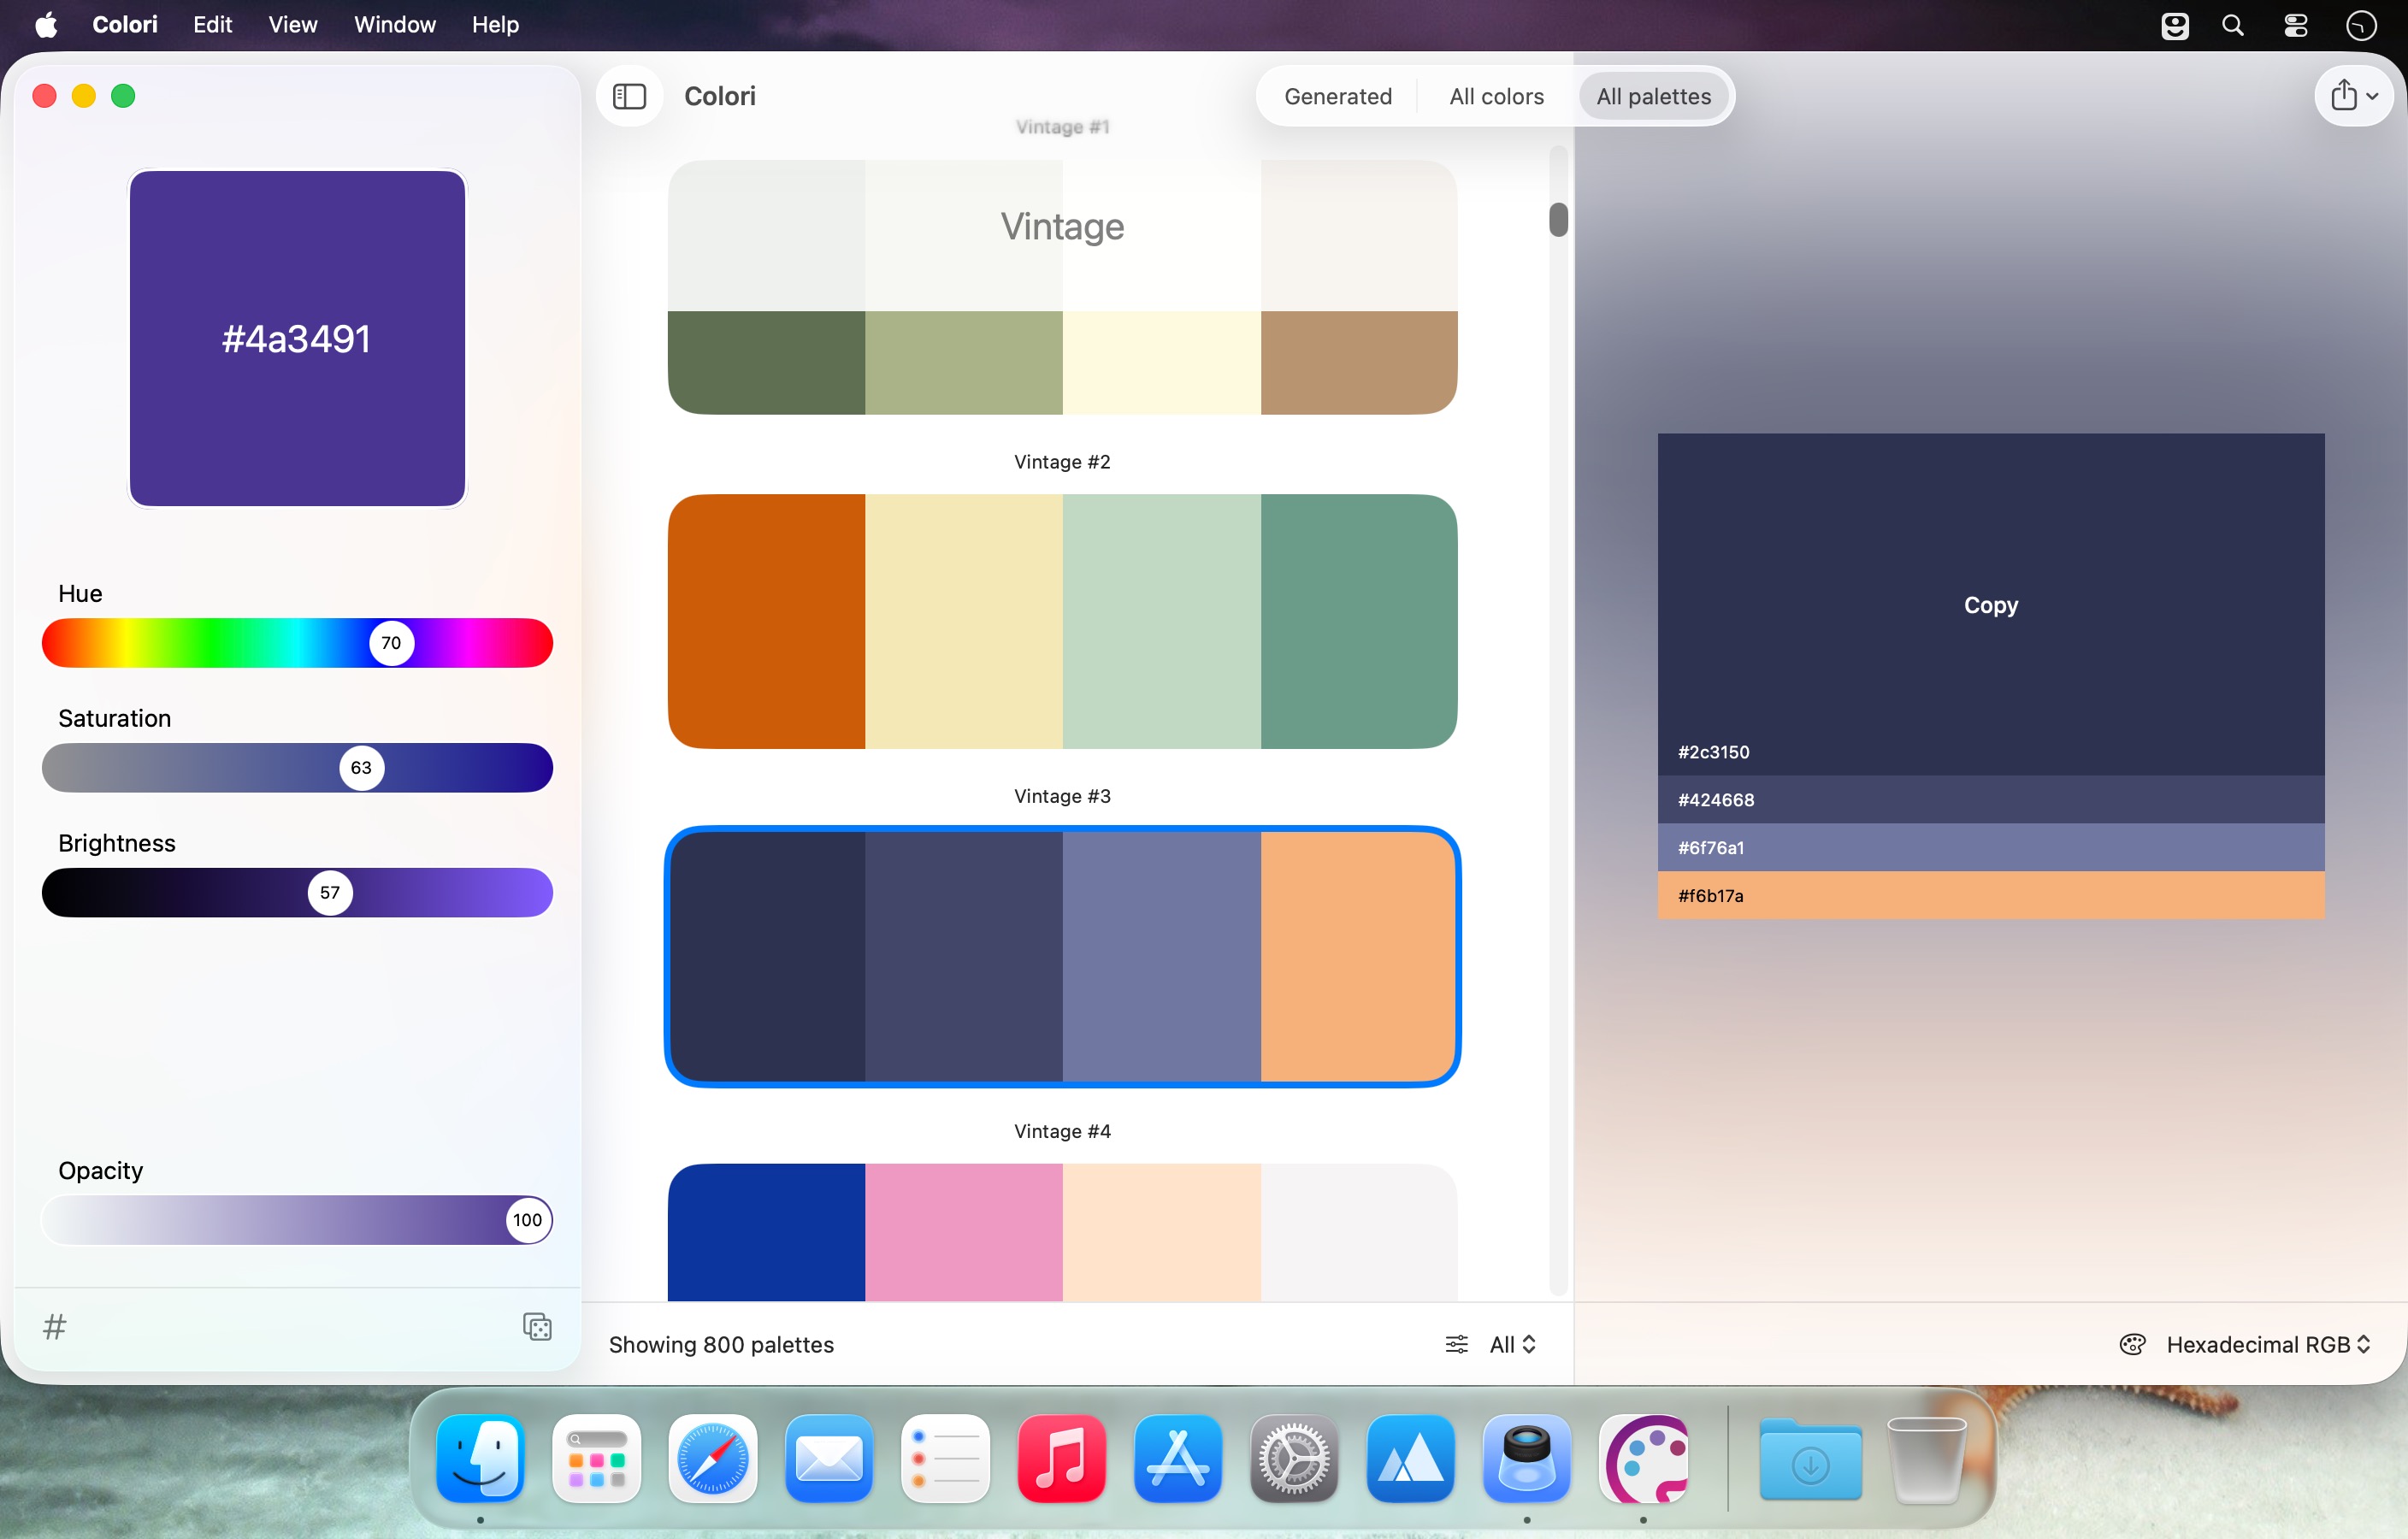
Task: Click the #4a3491 color preview swatch
Action: point(297,338)
